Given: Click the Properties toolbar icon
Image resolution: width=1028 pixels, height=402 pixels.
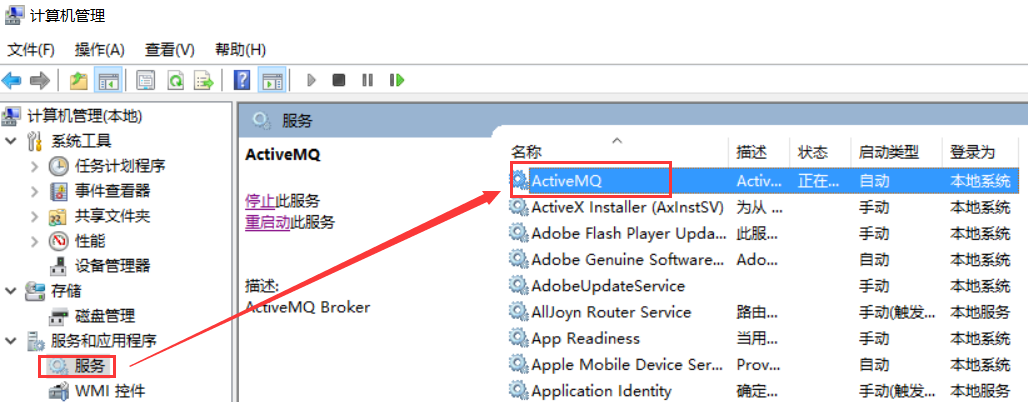Looking at the screenshot, I should coord(146,81).
